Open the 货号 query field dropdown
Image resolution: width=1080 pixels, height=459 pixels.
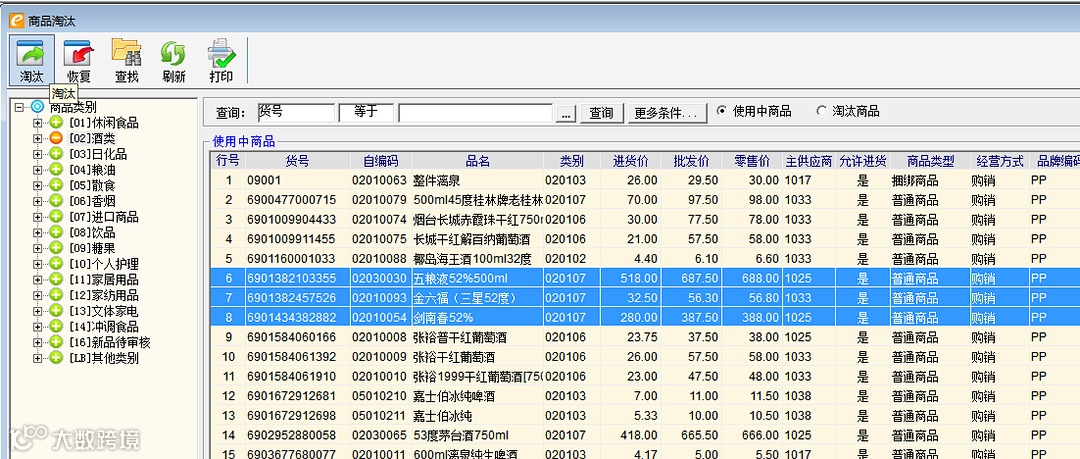[x=295, y=112]
